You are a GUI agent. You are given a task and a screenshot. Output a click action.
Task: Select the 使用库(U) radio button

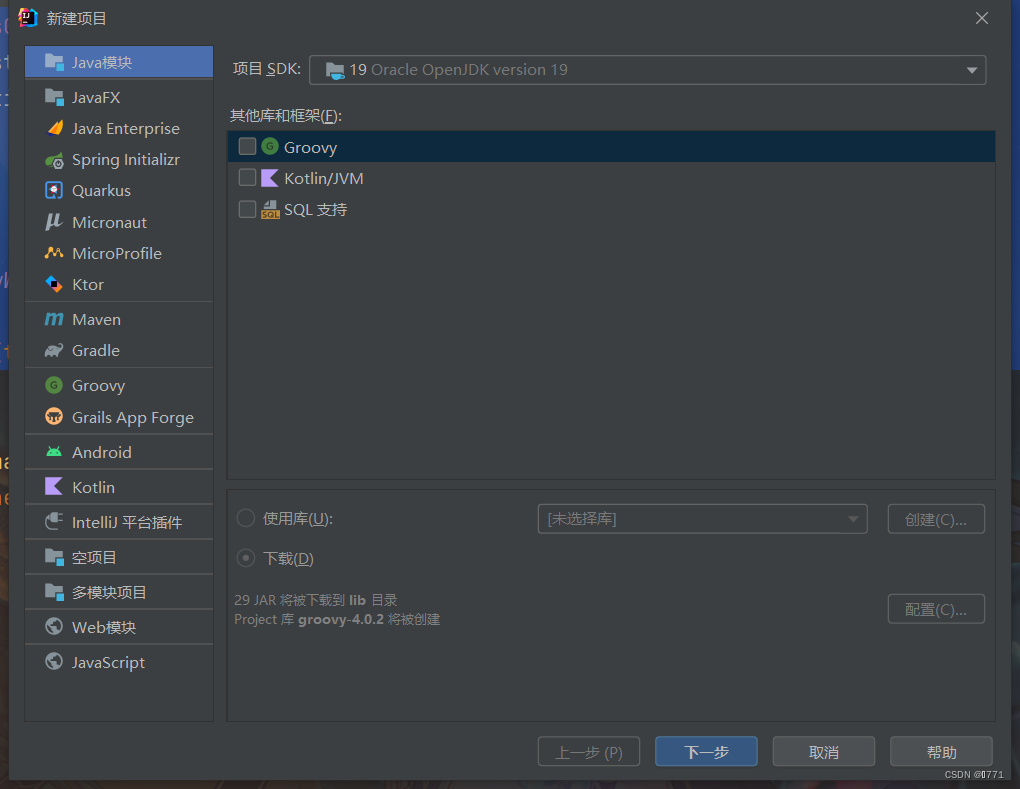(x=246, y=518)
